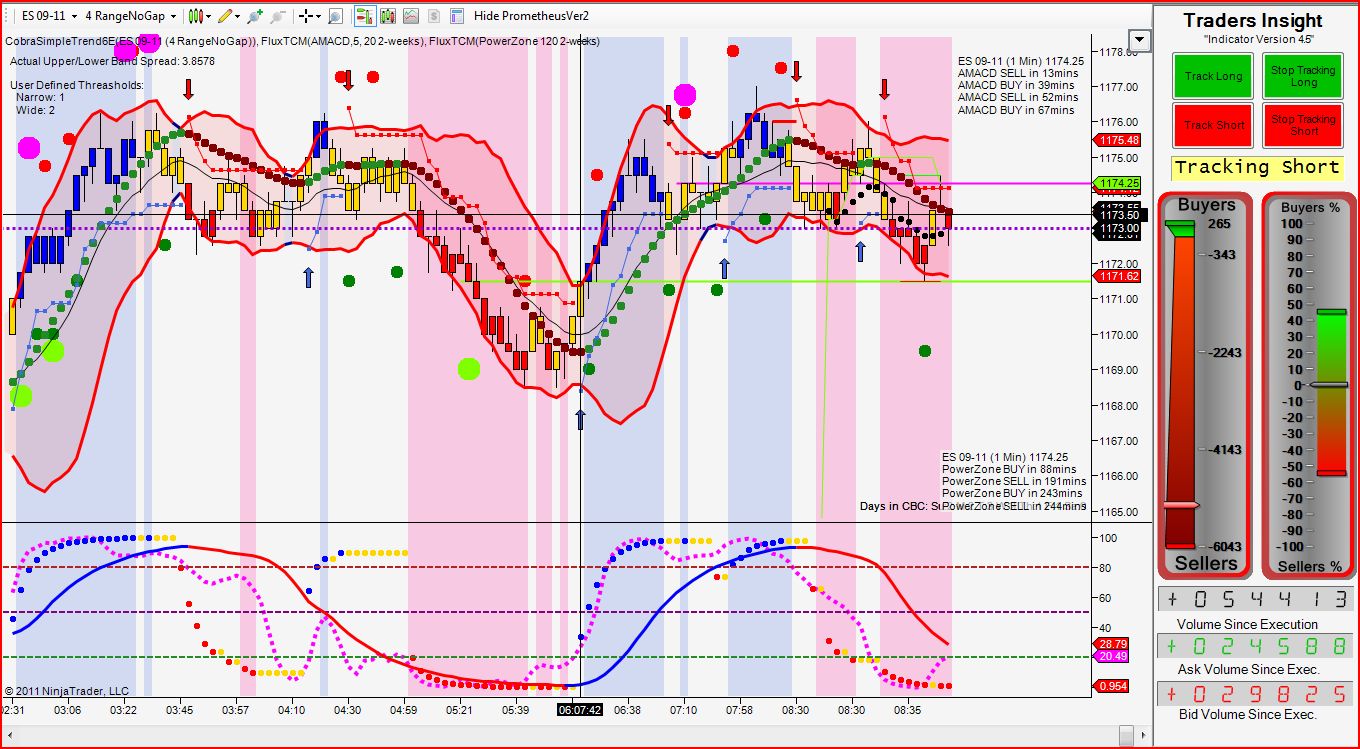Open the Indicators chart icon
This screenshot has height=749, width=1360.
(x=411, y=16)
